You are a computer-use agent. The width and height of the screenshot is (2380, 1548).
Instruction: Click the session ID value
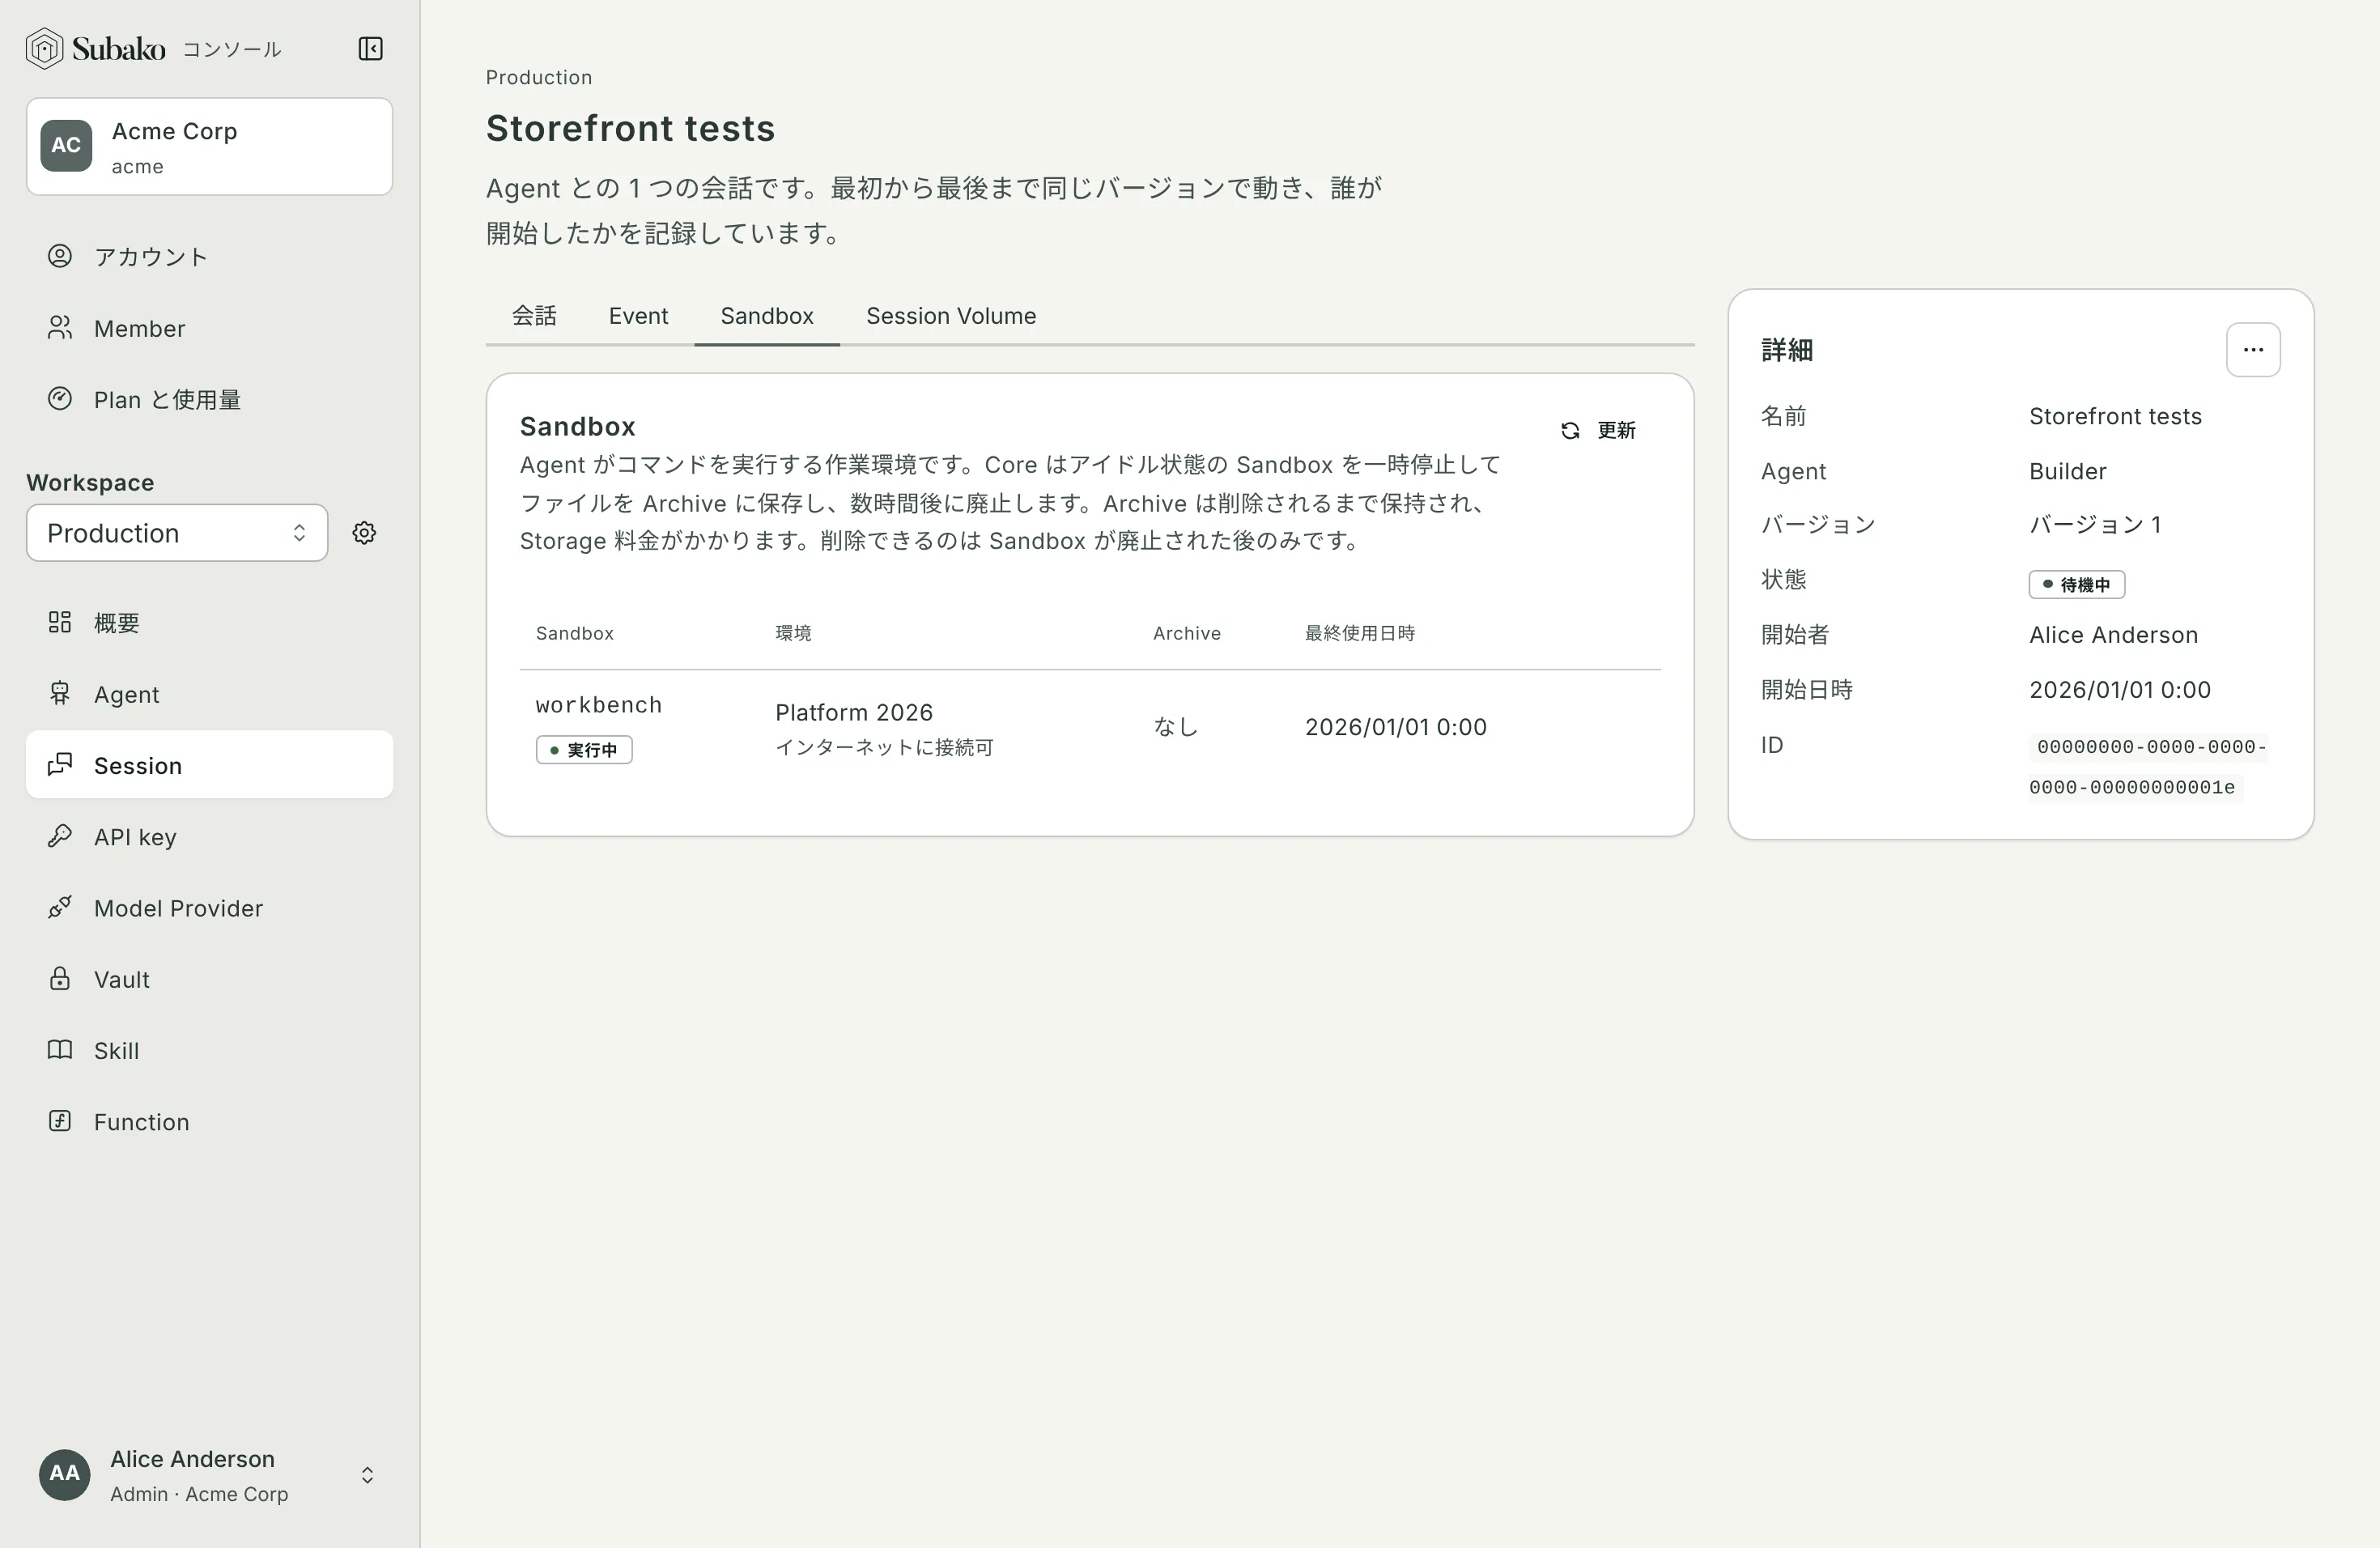tap(2148, 767)
